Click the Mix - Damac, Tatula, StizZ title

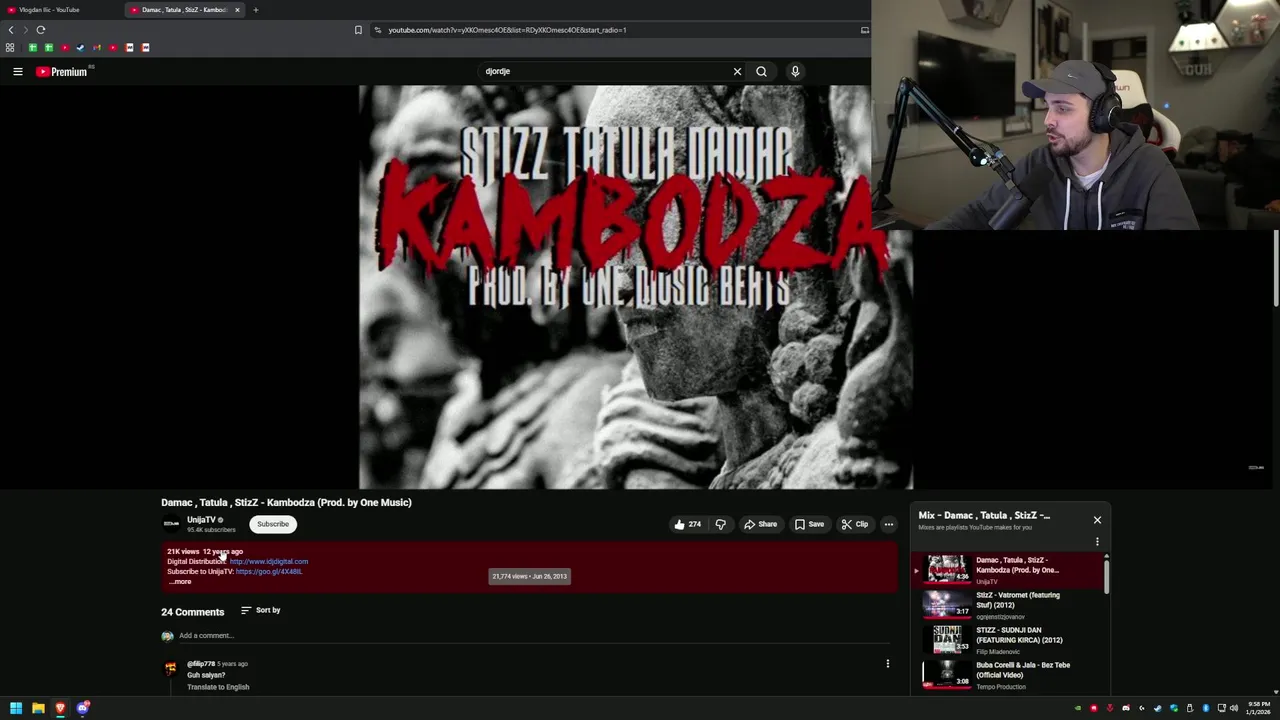[984, 516]
